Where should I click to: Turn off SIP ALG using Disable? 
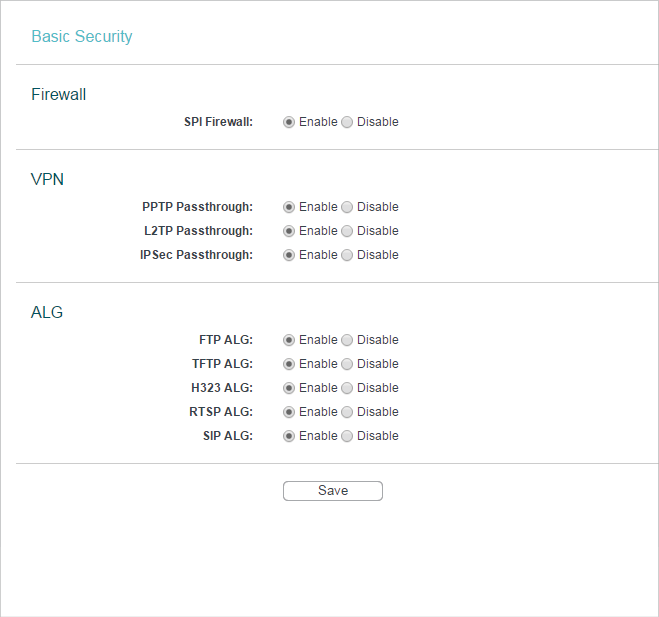[347, 436]
